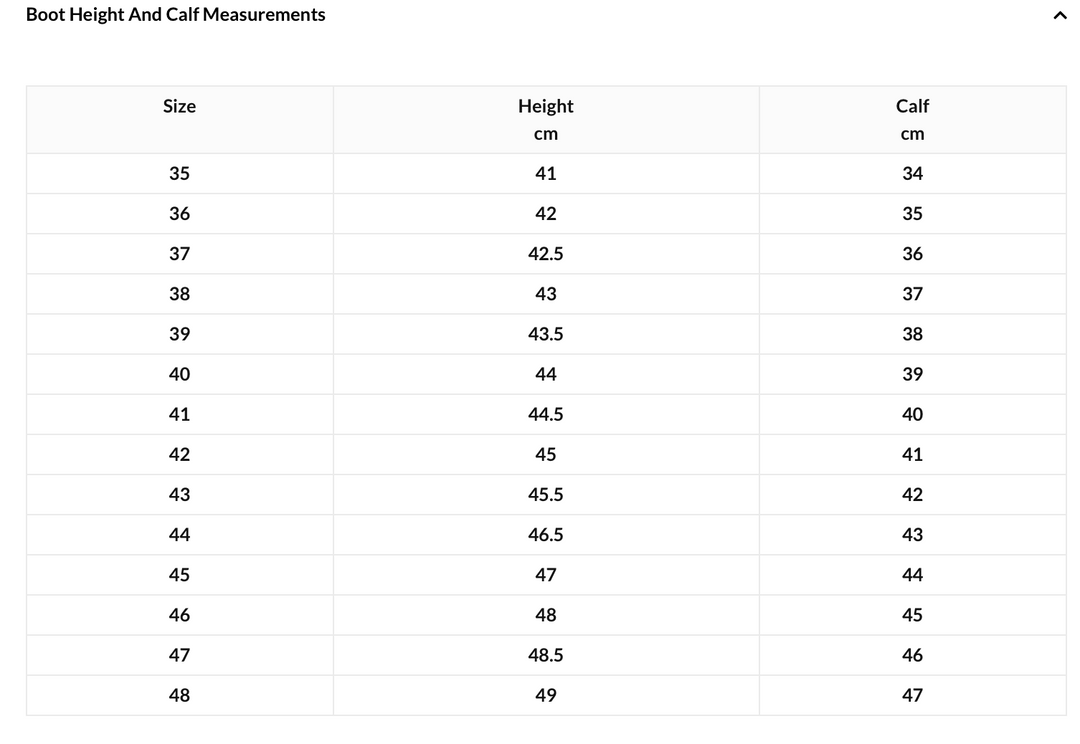
Task: Click size 35 in the Size column
Action: coord(179,174)
